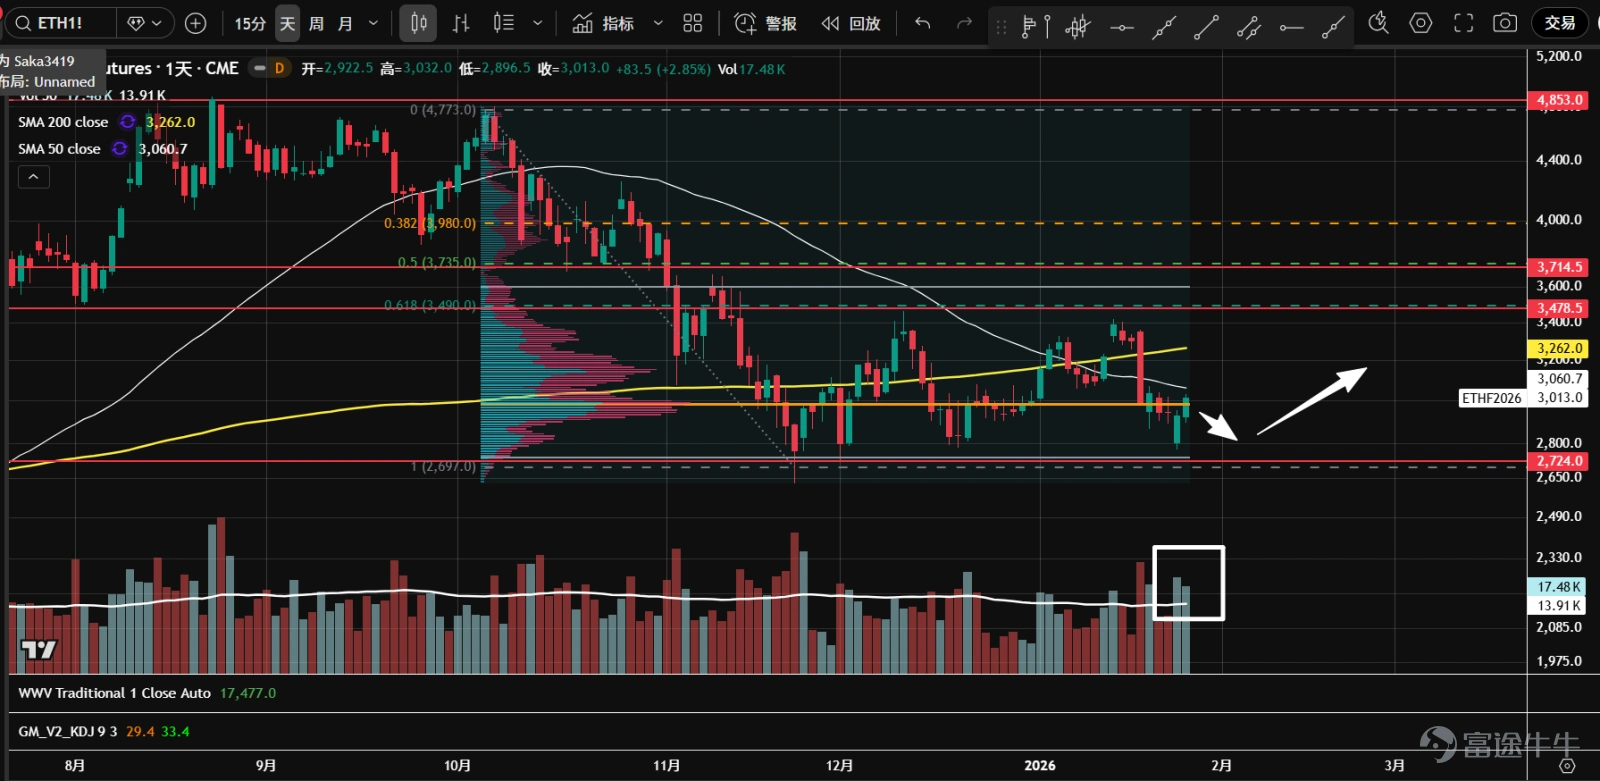Image resolution: width=1600 pixels, height=781 pixels.
Task: Select the 天 daily timeframe
Action: point(288,23)
